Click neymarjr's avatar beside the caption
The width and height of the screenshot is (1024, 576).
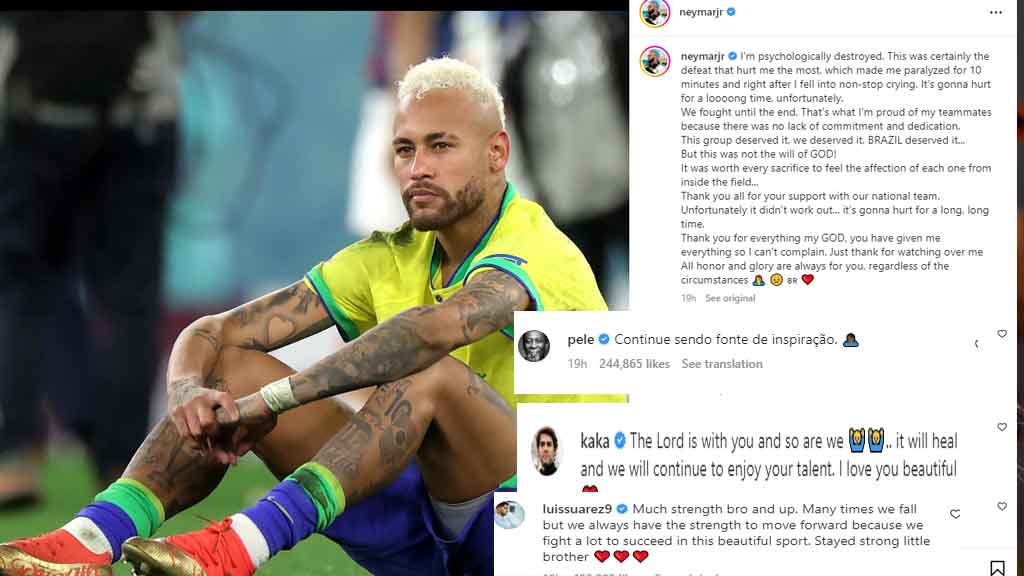655,62
